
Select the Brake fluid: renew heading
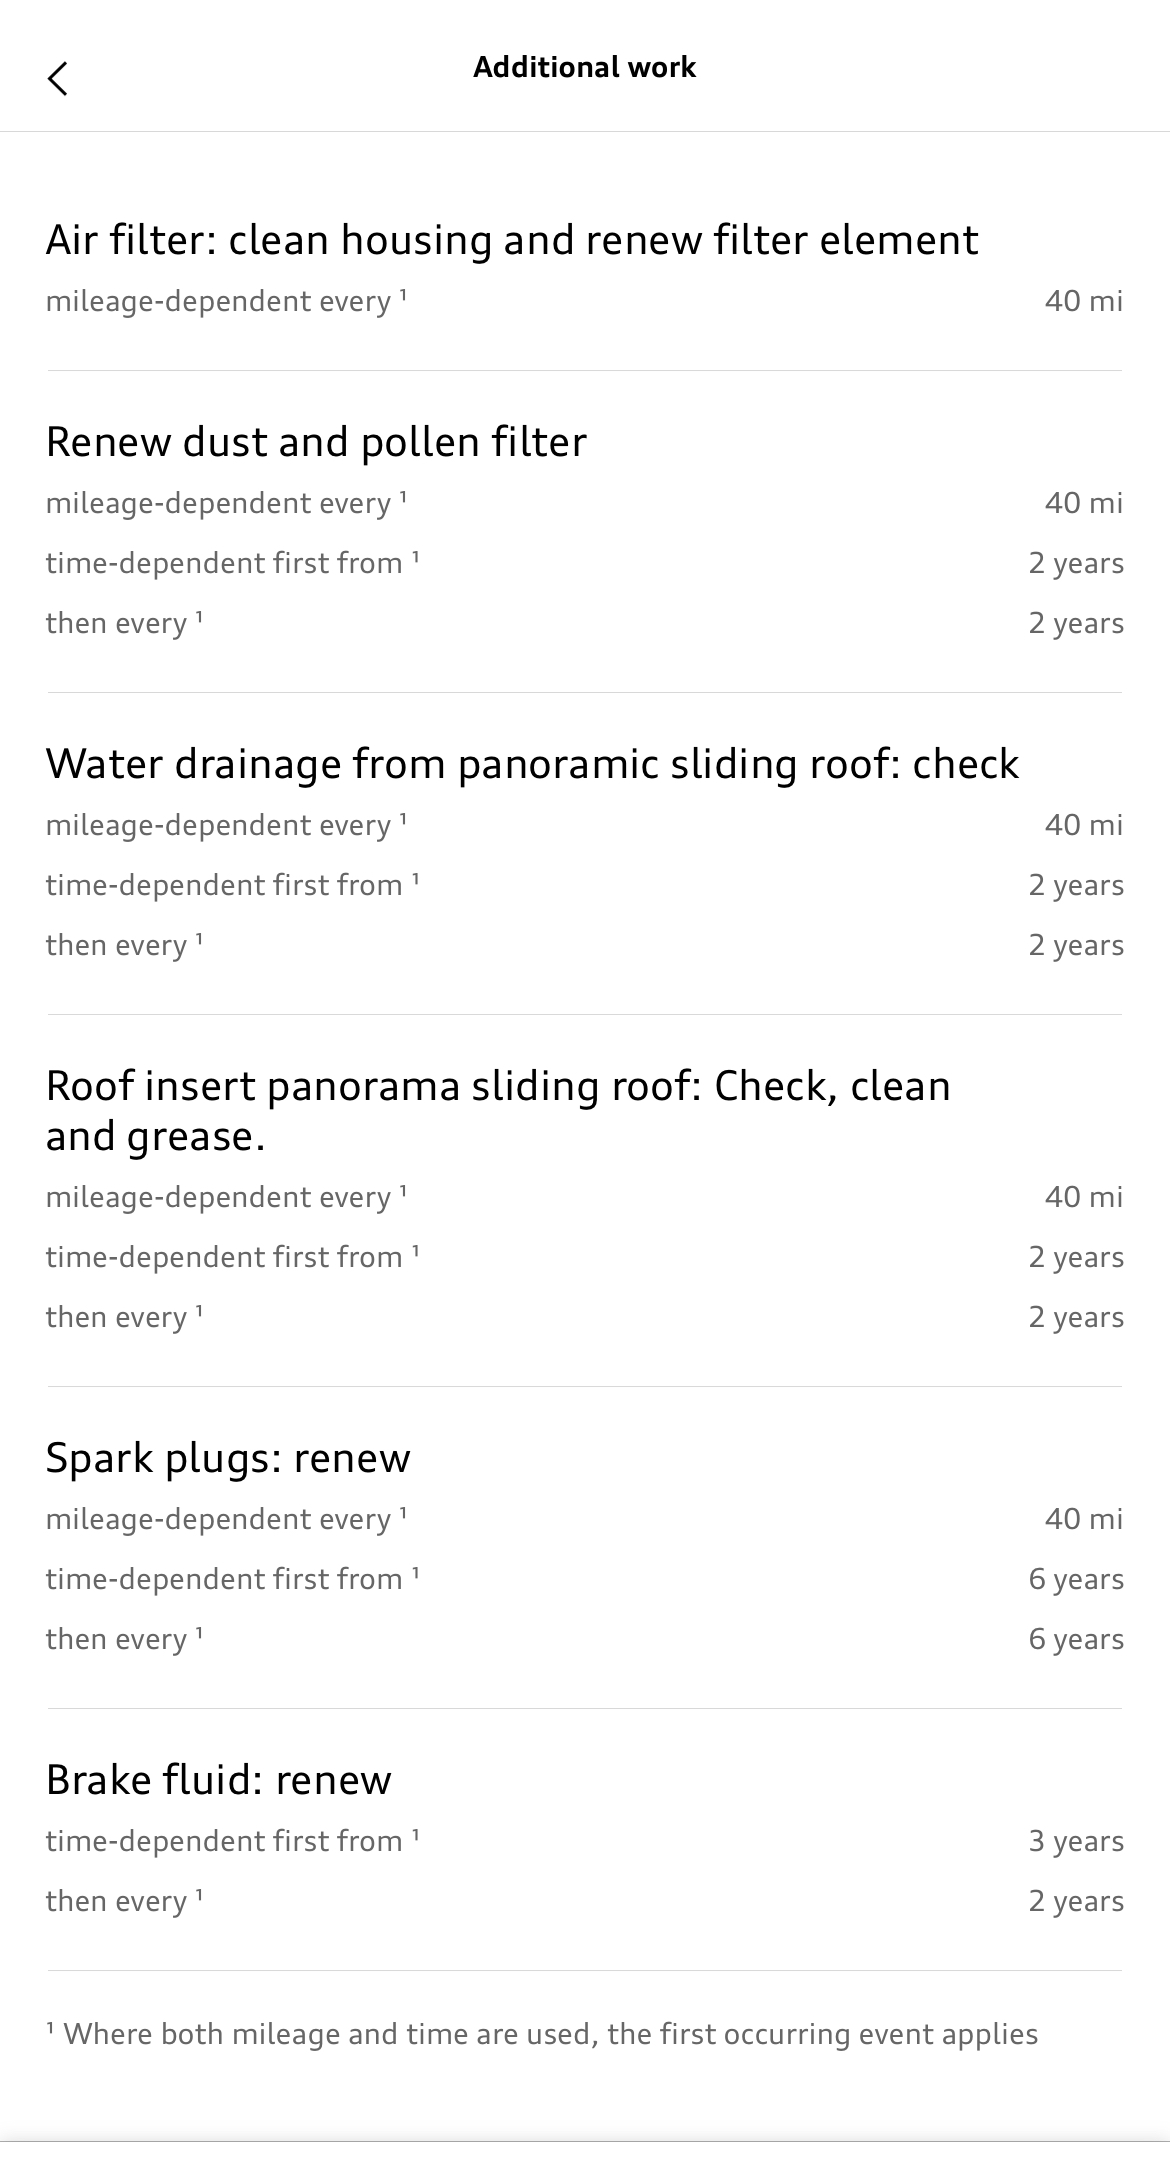pos(218,1780)
